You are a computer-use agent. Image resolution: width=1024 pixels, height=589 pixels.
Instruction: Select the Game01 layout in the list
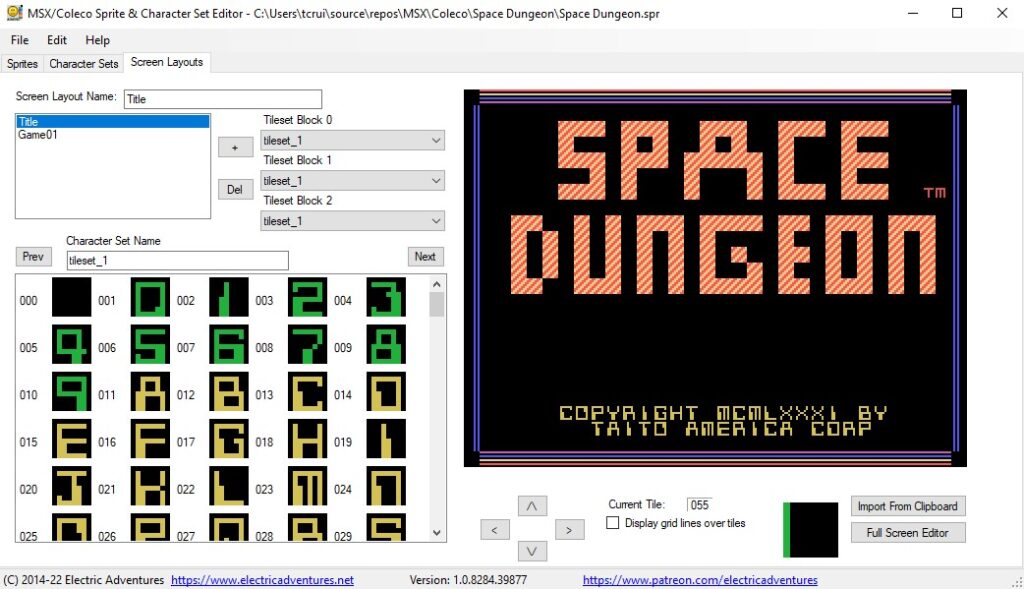(112, 135)
